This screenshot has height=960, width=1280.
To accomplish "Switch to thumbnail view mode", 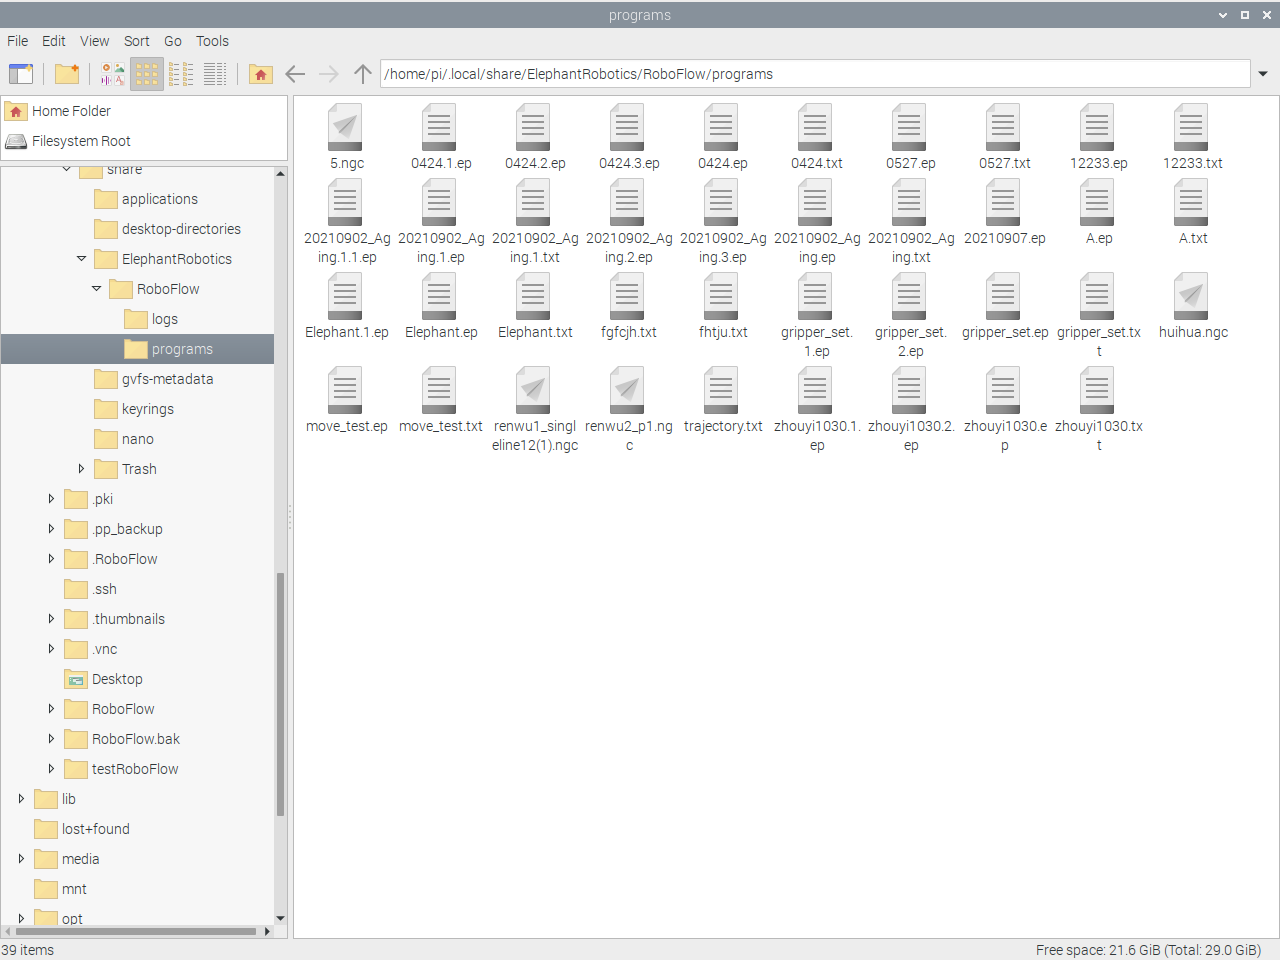I will tap(113, 74).
